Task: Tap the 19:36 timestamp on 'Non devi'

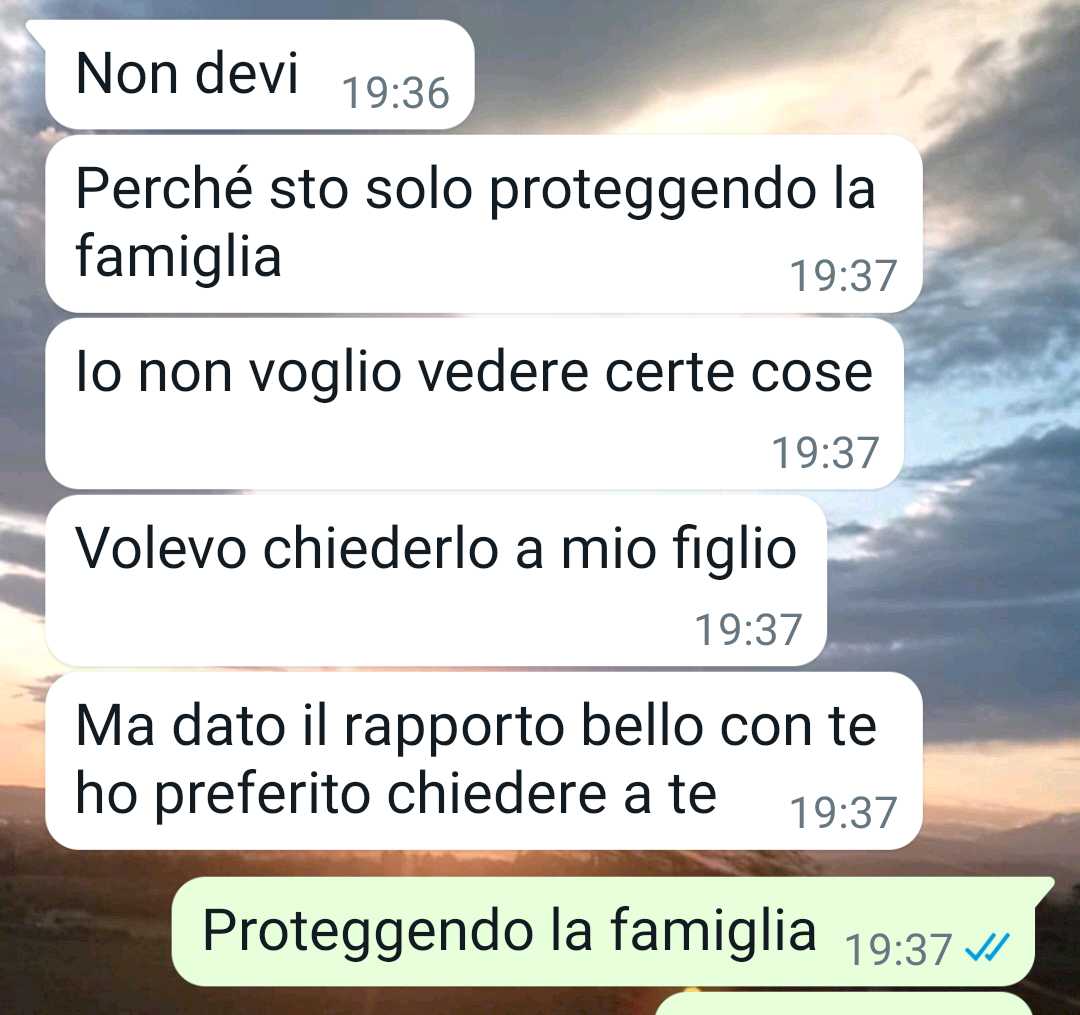Action: [396, 93]
